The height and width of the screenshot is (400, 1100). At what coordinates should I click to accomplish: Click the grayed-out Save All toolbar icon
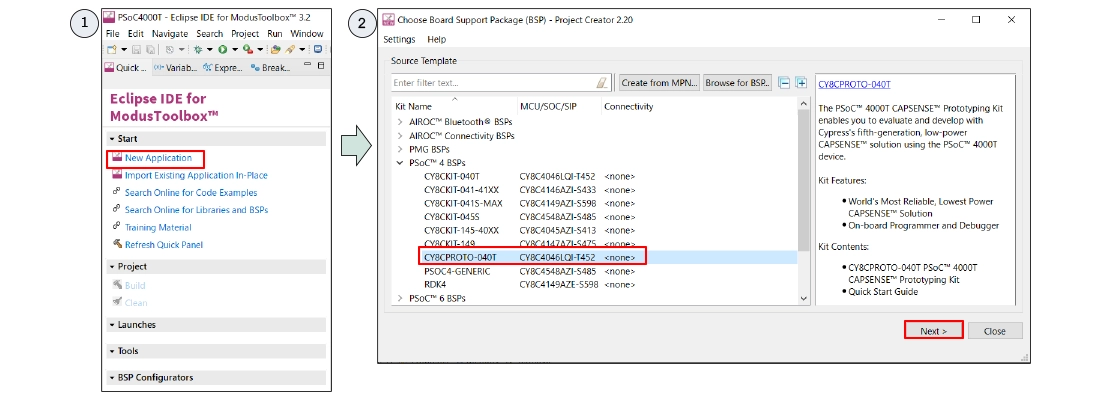coord(150,49)
